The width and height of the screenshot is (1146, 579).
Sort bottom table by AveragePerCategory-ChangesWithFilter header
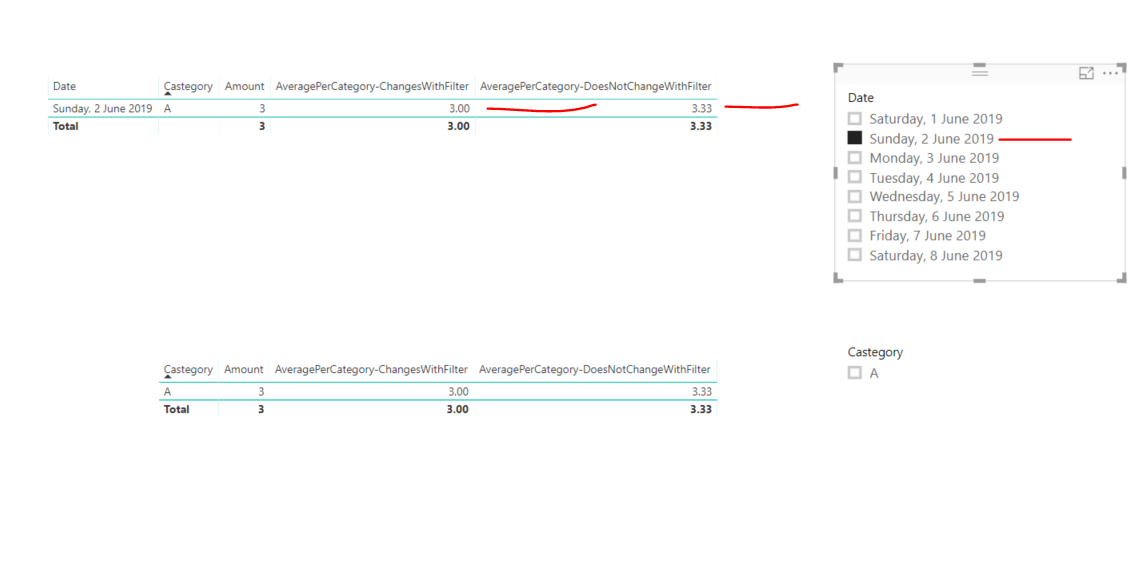(x=371, y=369)
